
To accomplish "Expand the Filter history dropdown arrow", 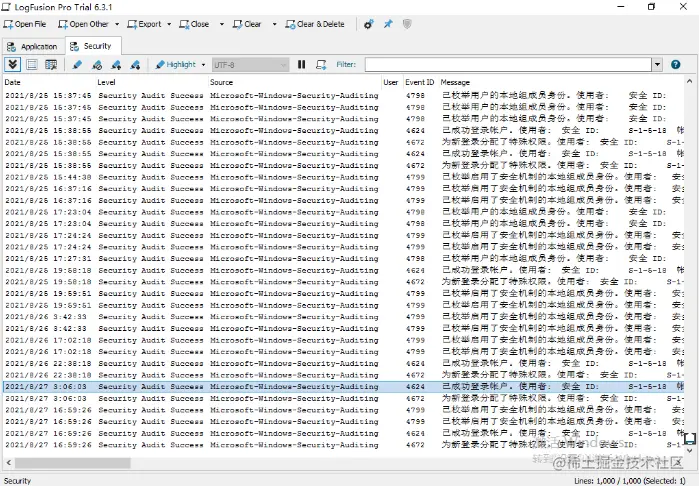I will (x=657, y=65).
